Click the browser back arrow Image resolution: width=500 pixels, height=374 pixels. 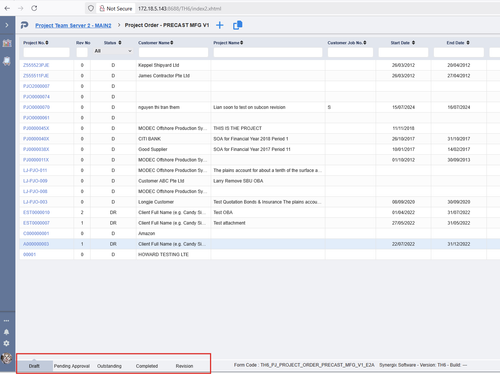click(x=7, y=8)
